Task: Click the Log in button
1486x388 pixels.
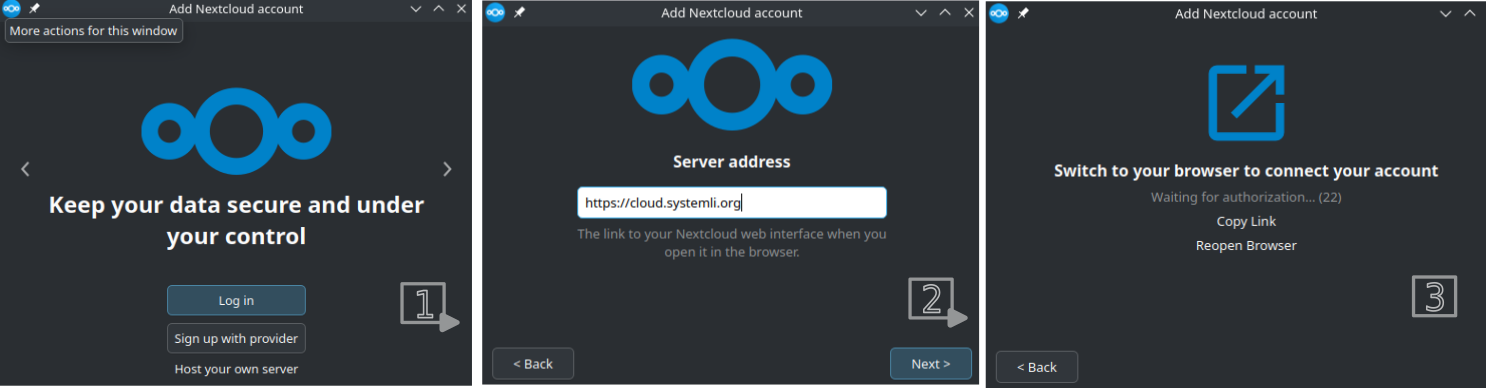Action: [236, 300]
